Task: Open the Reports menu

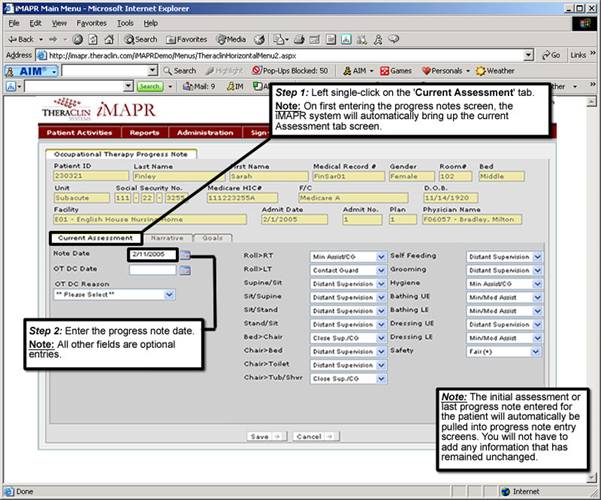Action: point(145,133)
